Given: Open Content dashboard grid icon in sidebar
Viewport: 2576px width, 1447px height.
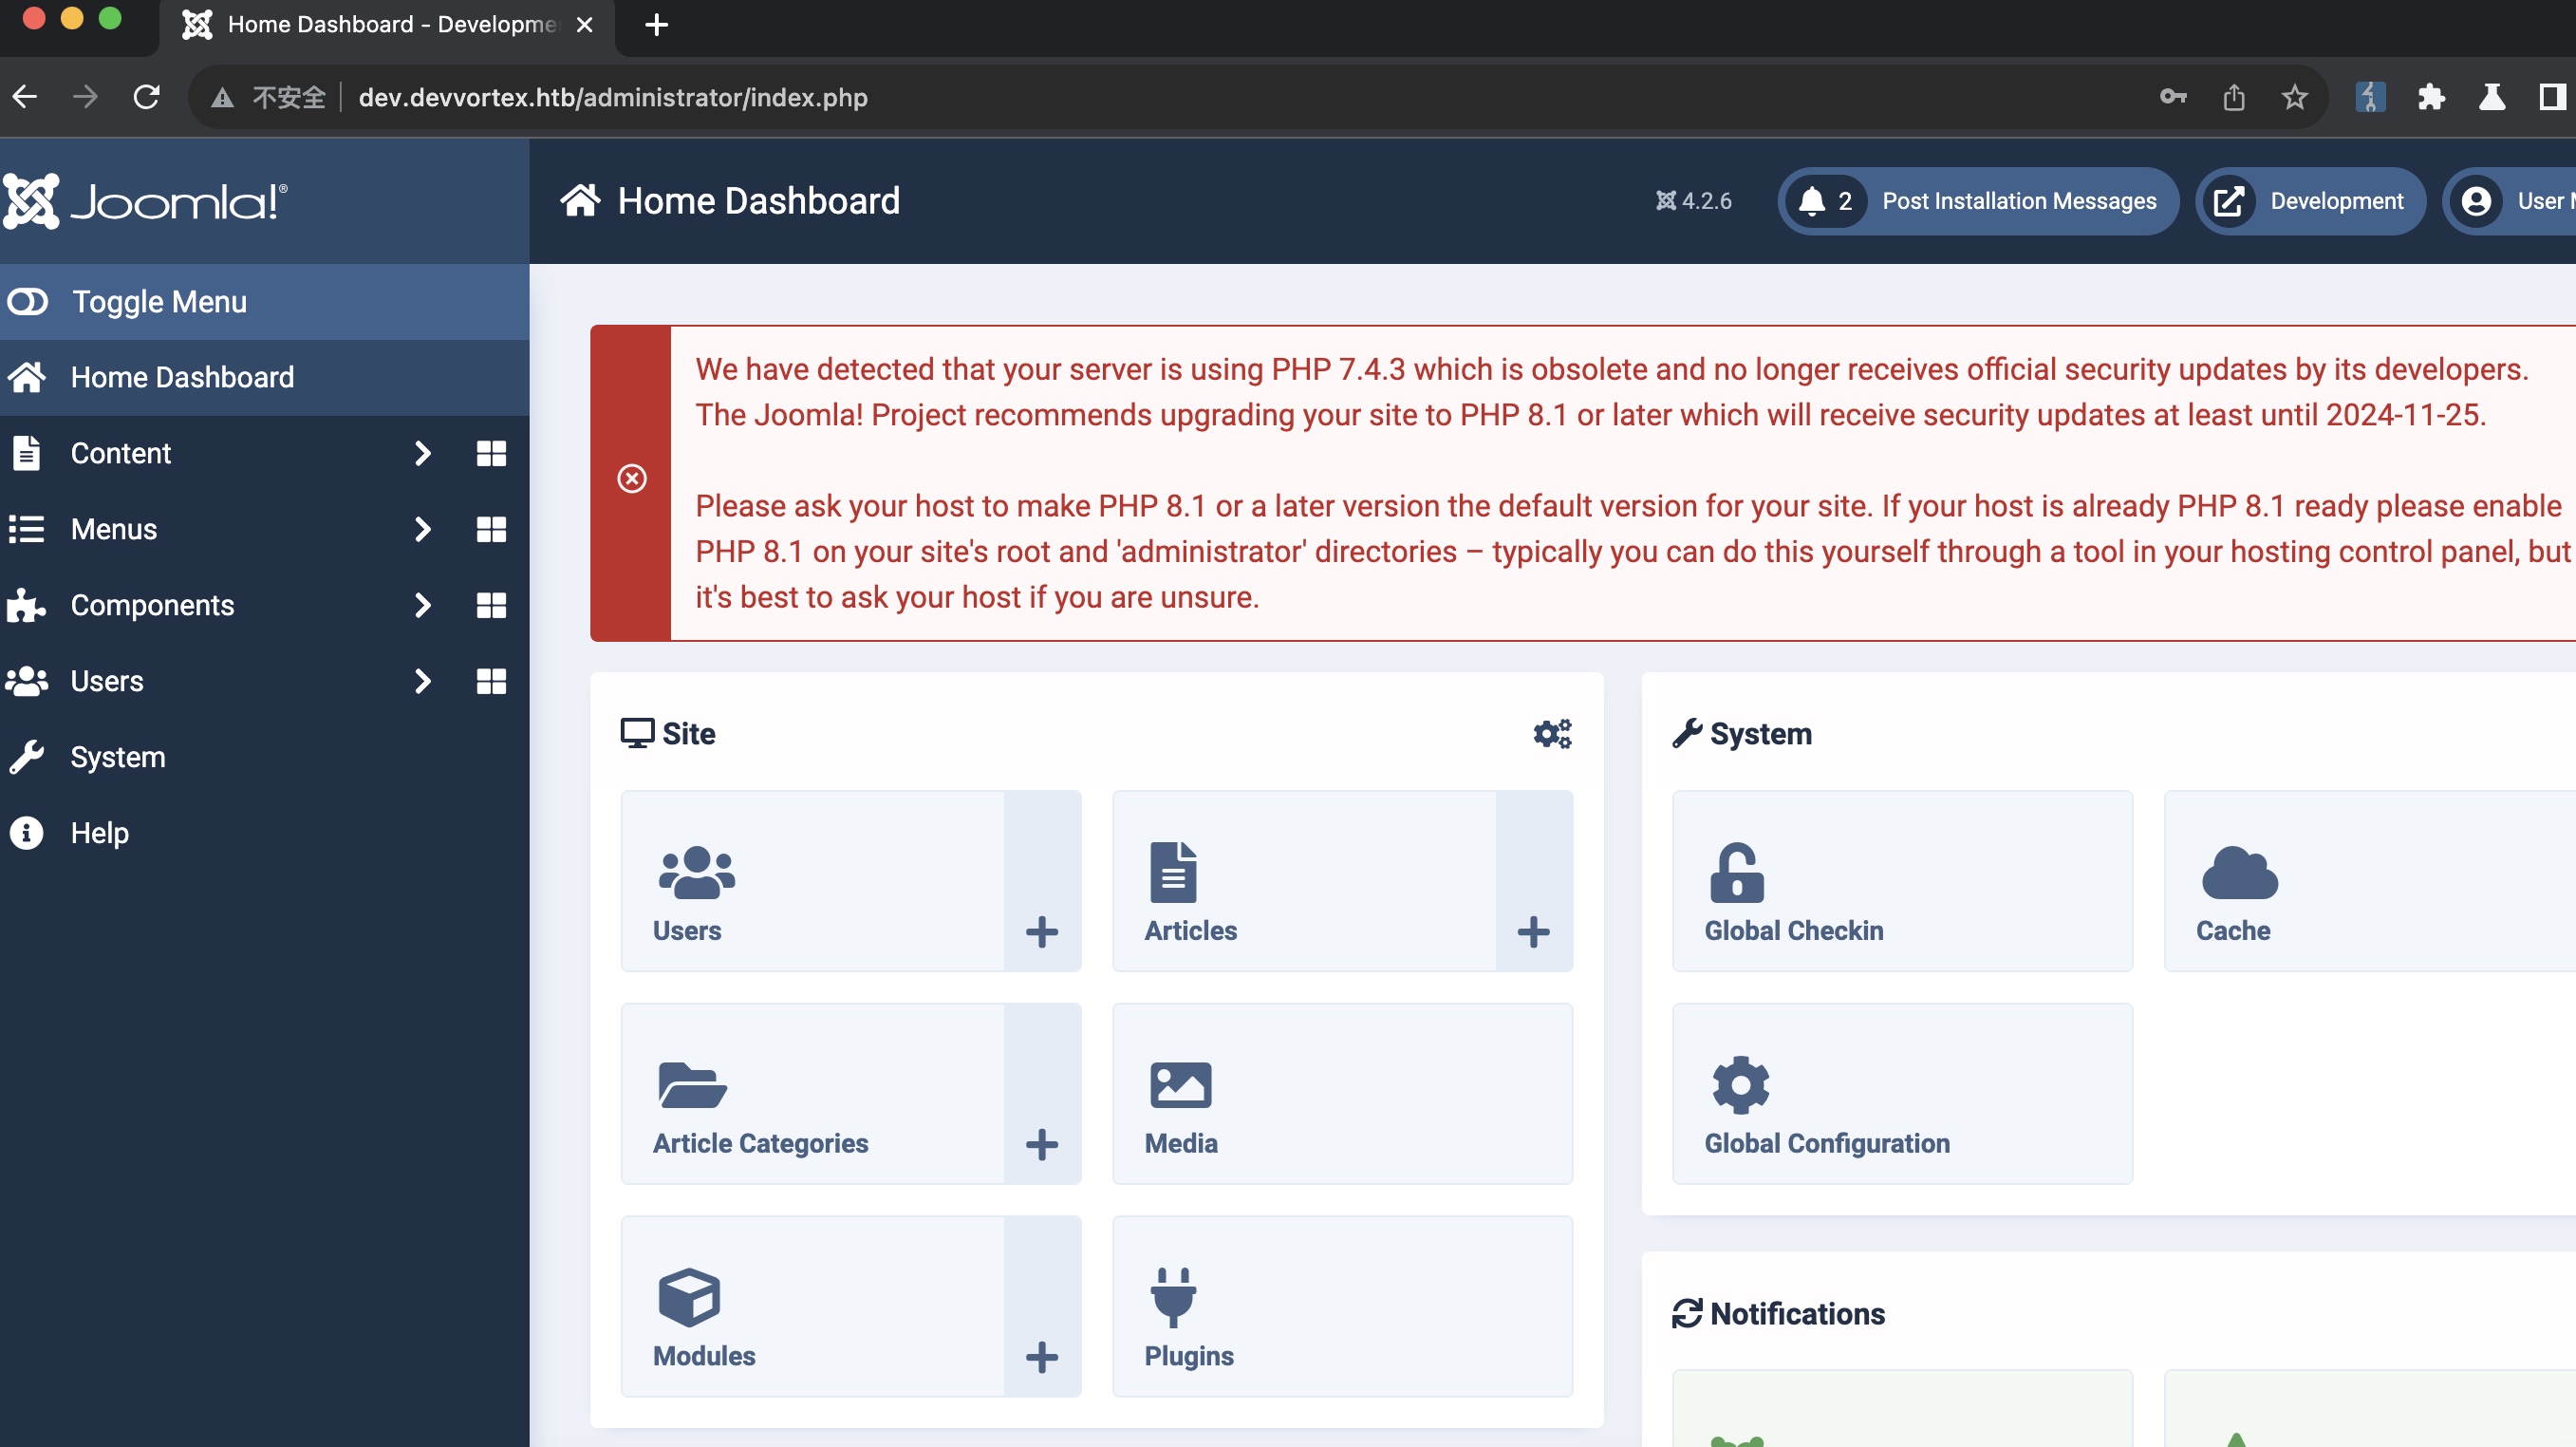Looking at the screenshot, I should [x=491, y=453].
